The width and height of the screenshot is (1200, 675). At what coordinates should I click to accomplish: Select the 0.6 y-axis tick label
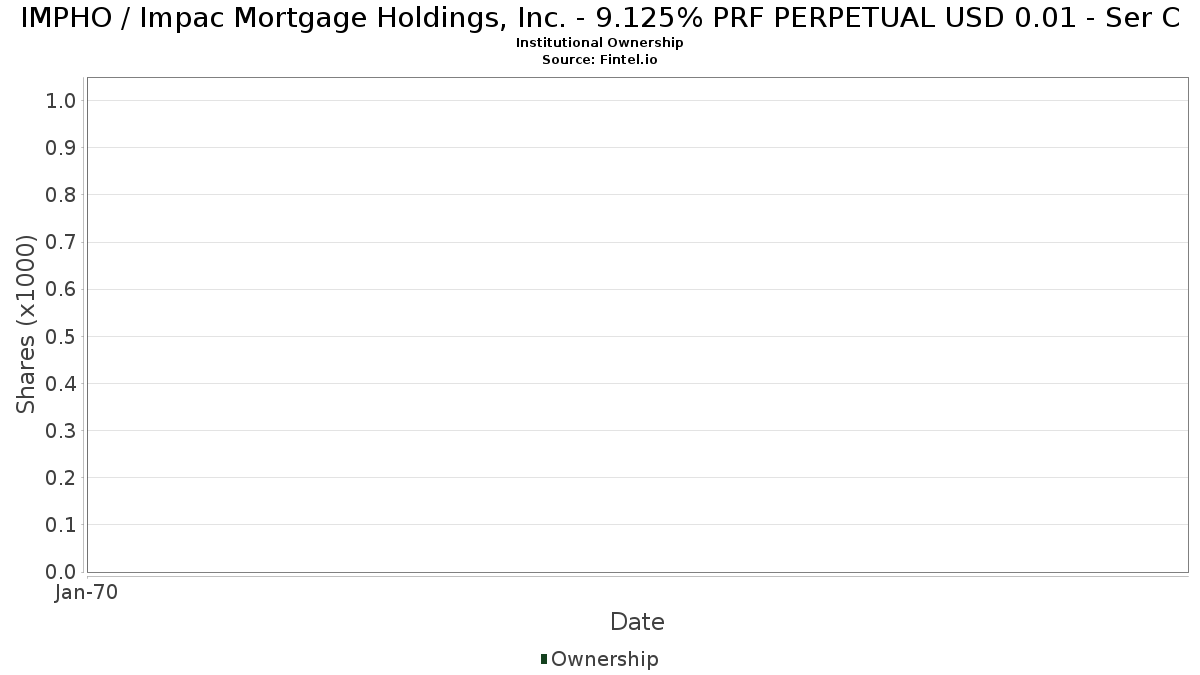click(x=60, y=289)
